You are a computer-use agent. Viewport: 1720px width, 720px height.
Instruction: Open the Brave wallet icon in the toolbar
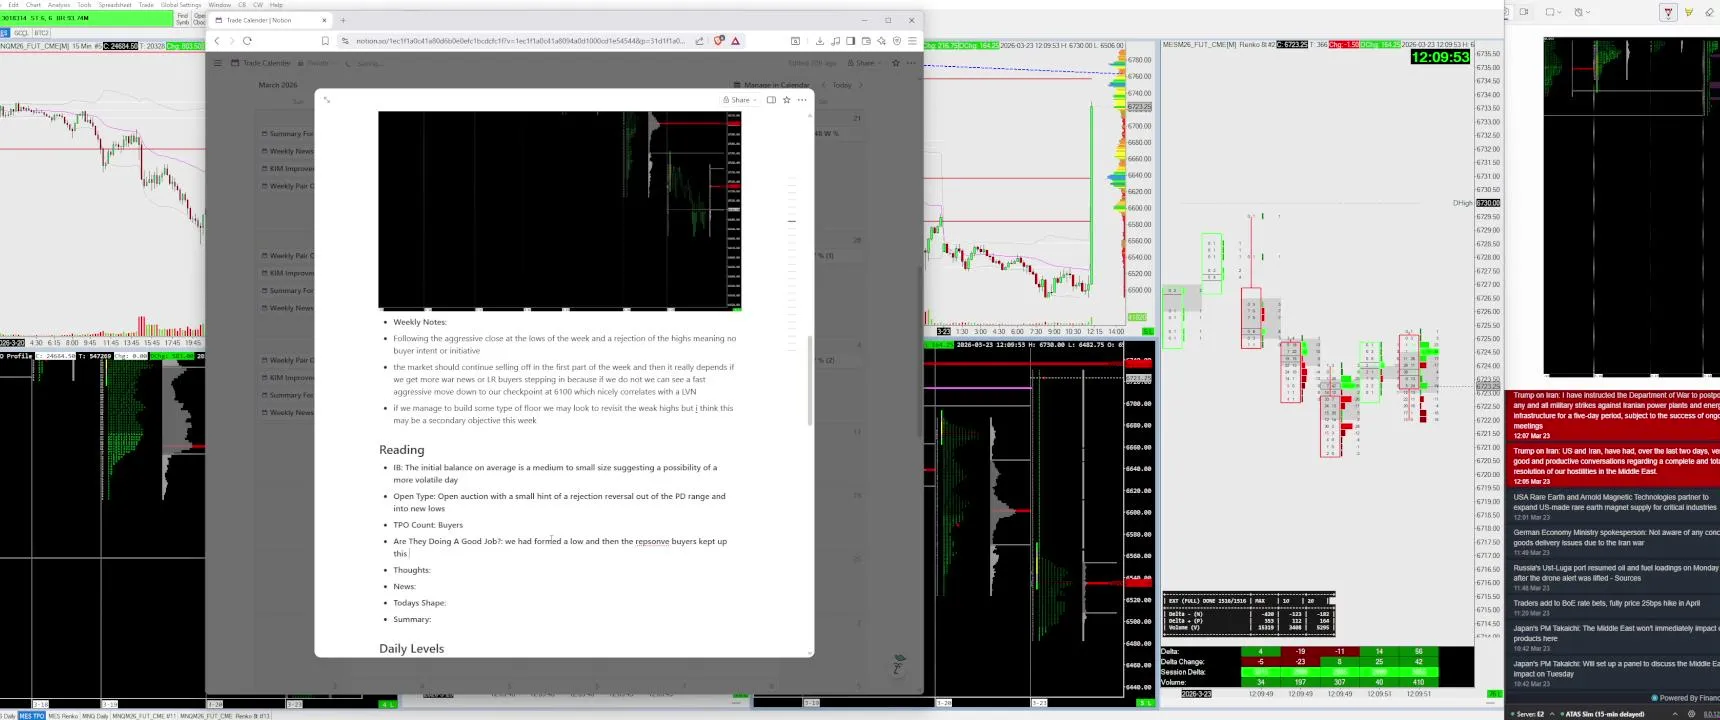pos(866,41)
